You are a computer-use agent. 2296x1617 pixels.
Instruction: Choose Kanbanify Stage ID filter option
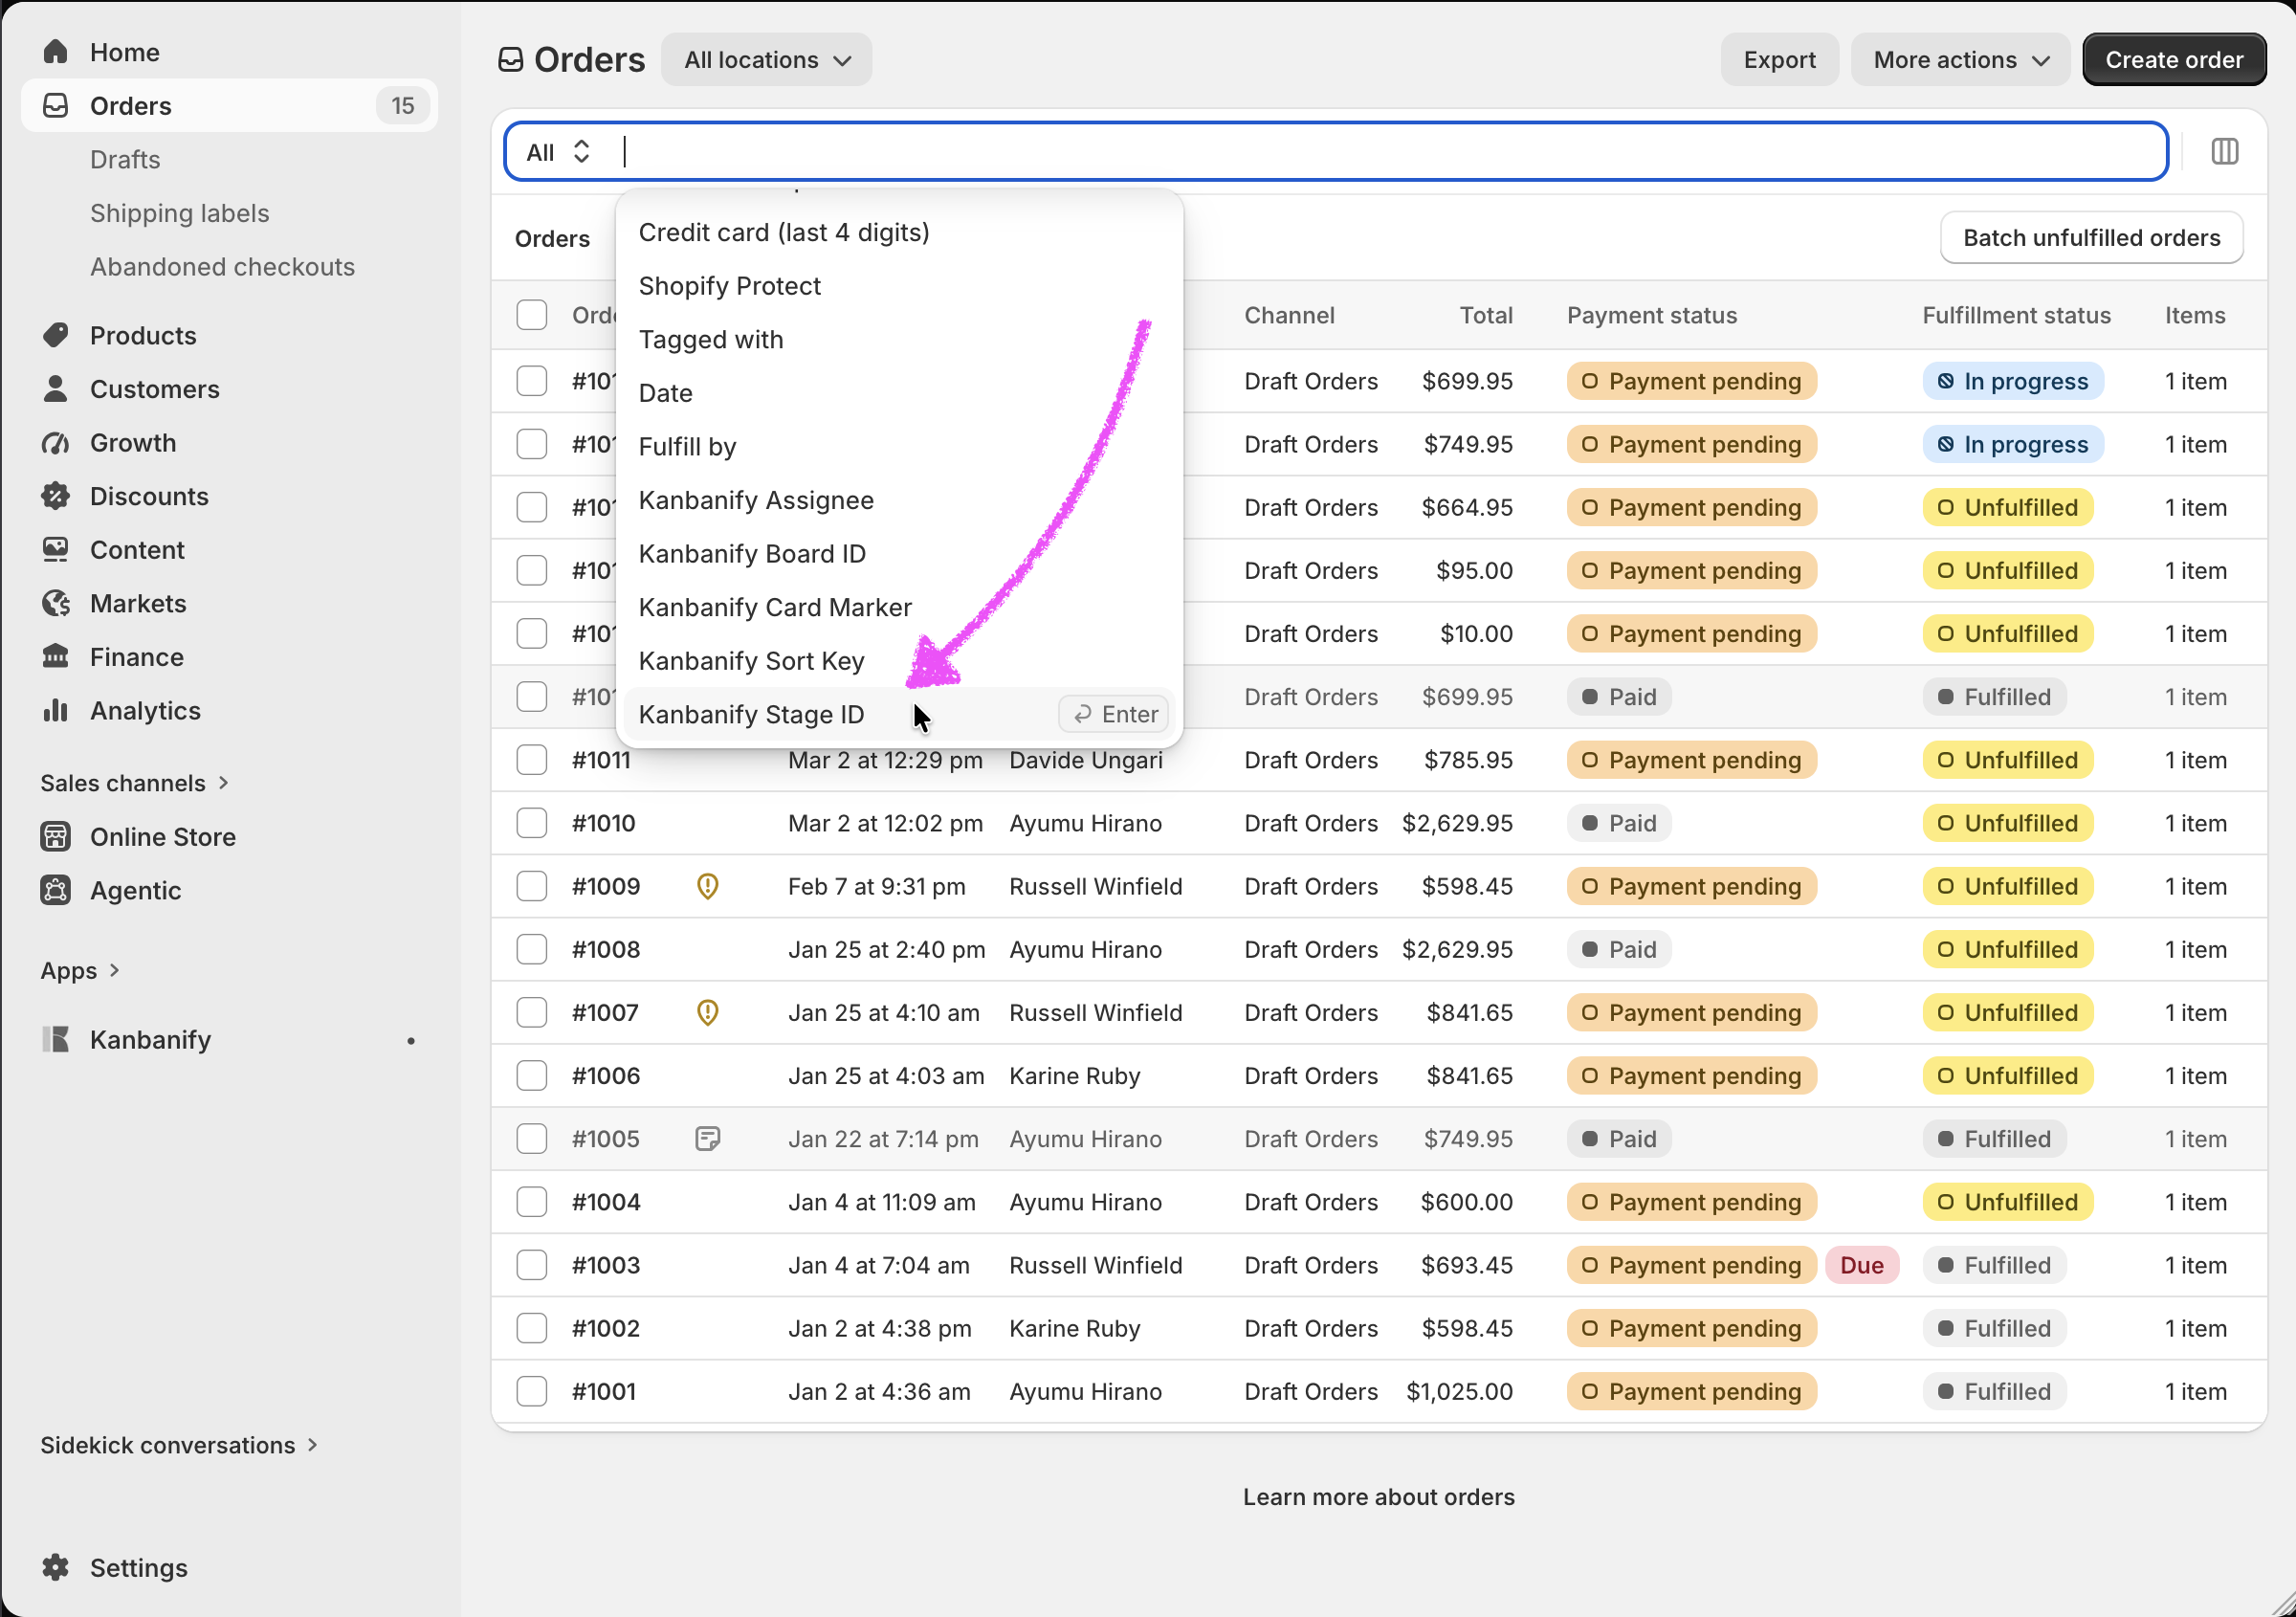[900, 715]
